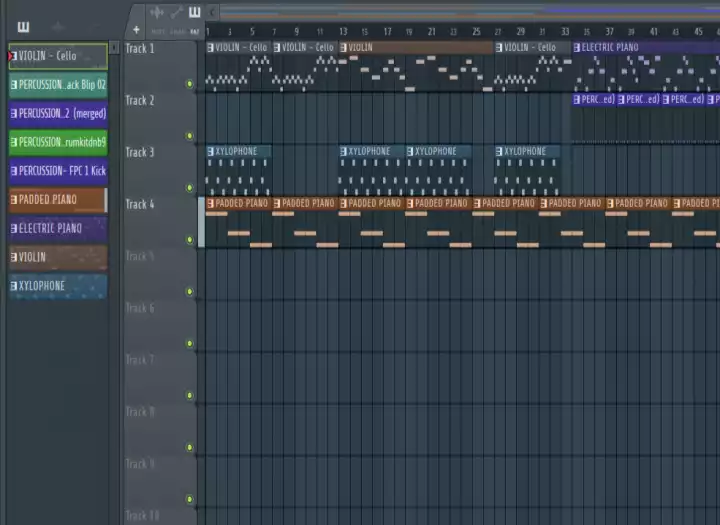The height and width of the screenshot is (525, 720).
Task: Open the clip menu of the XYLOPHONE clip at bar 27
Action: [x=499, y=151]
